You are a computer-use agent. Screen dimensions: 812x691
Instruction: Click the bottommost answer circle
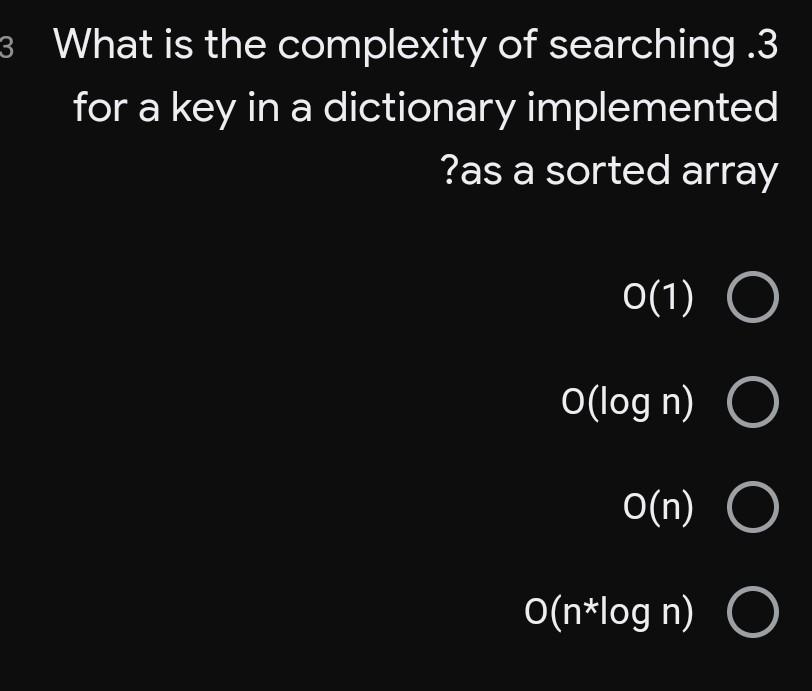click(752, 612)
